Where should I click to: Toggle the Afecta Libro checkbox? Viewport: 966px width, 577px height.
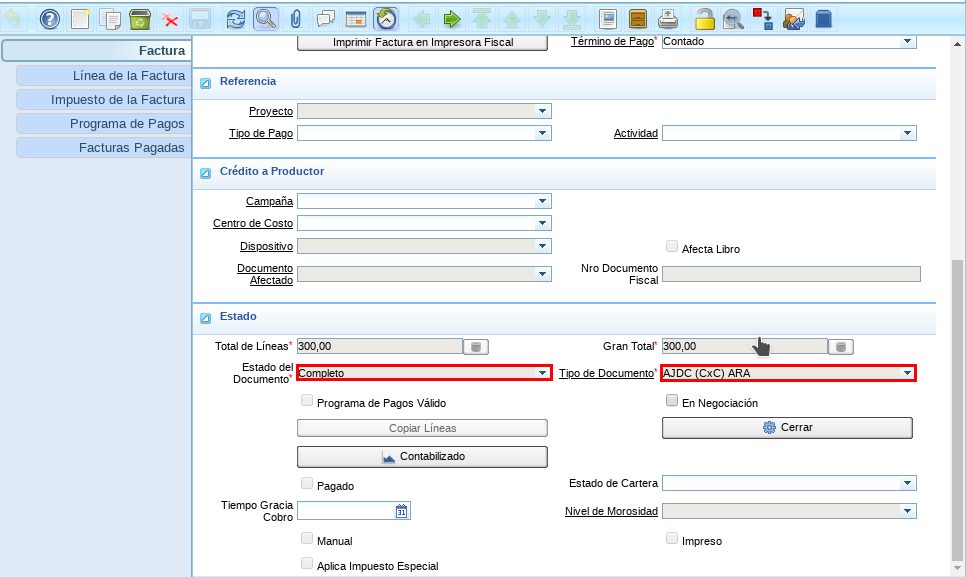(x=672, y=246)
